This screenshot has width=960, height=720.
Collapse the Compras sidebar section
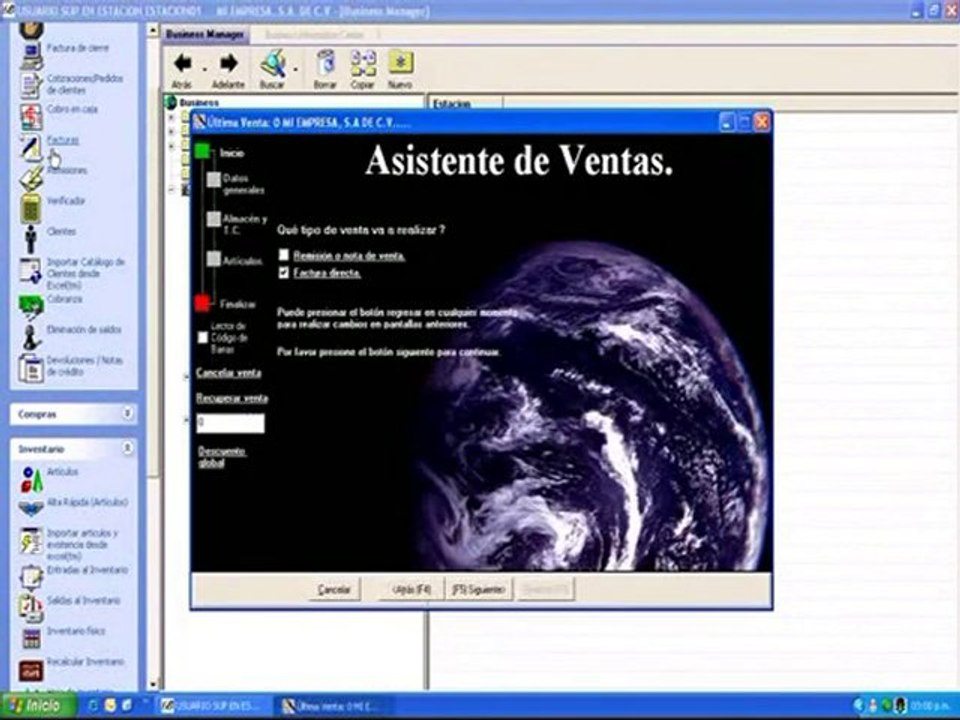click(x=127, y=414)
